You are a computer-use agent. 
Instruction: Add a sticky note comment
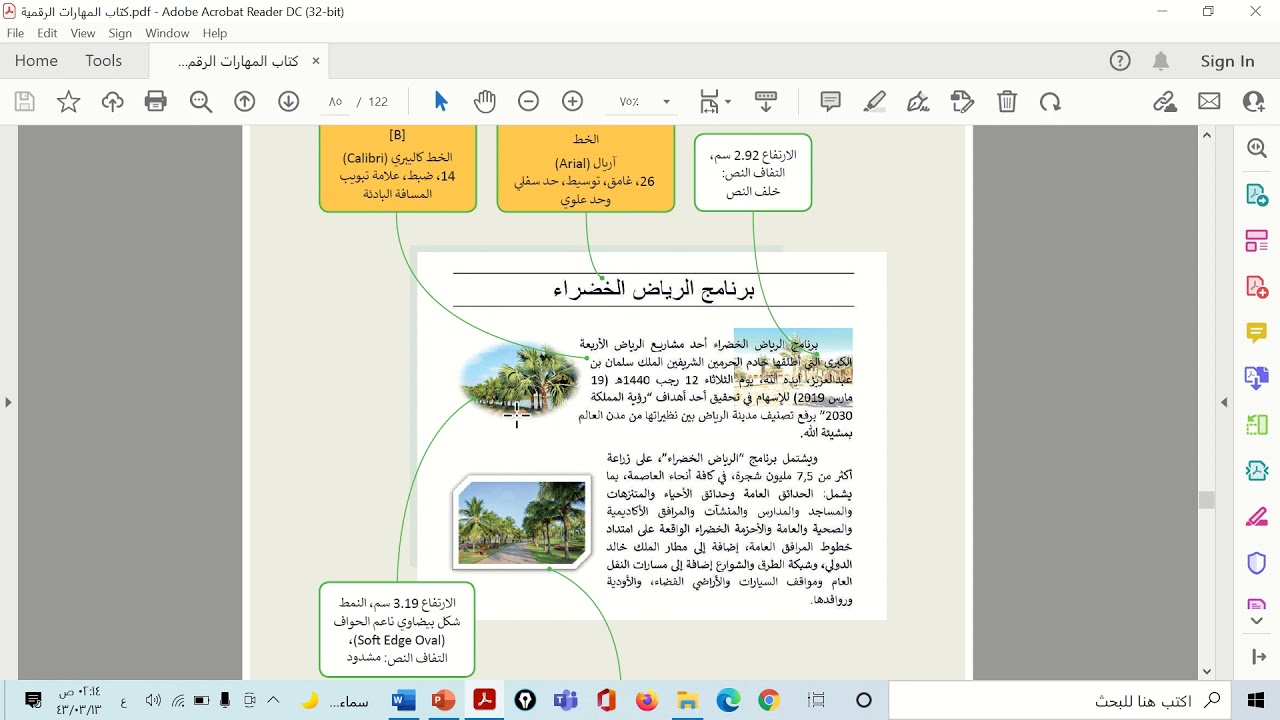(x=830, y=101)
